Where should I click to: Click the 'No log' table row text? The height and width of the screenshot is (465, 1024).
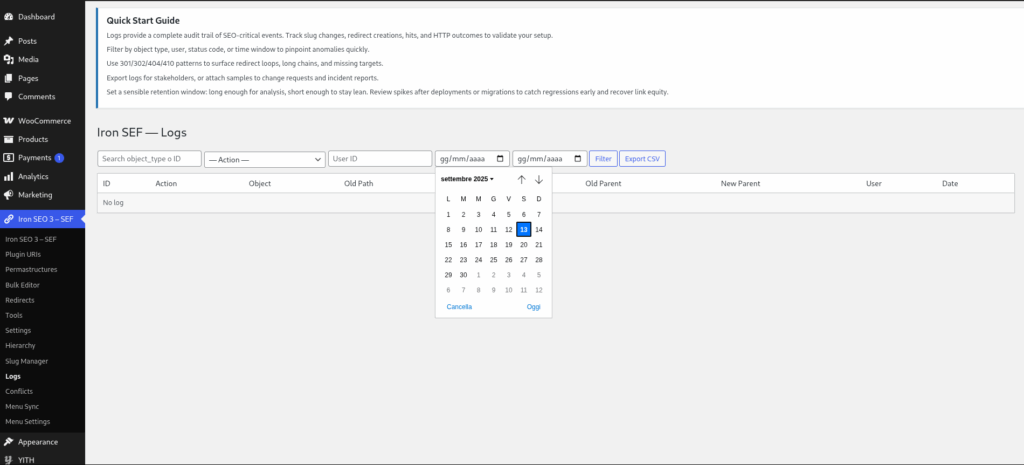pyautogui.click(x=114, y=202)
